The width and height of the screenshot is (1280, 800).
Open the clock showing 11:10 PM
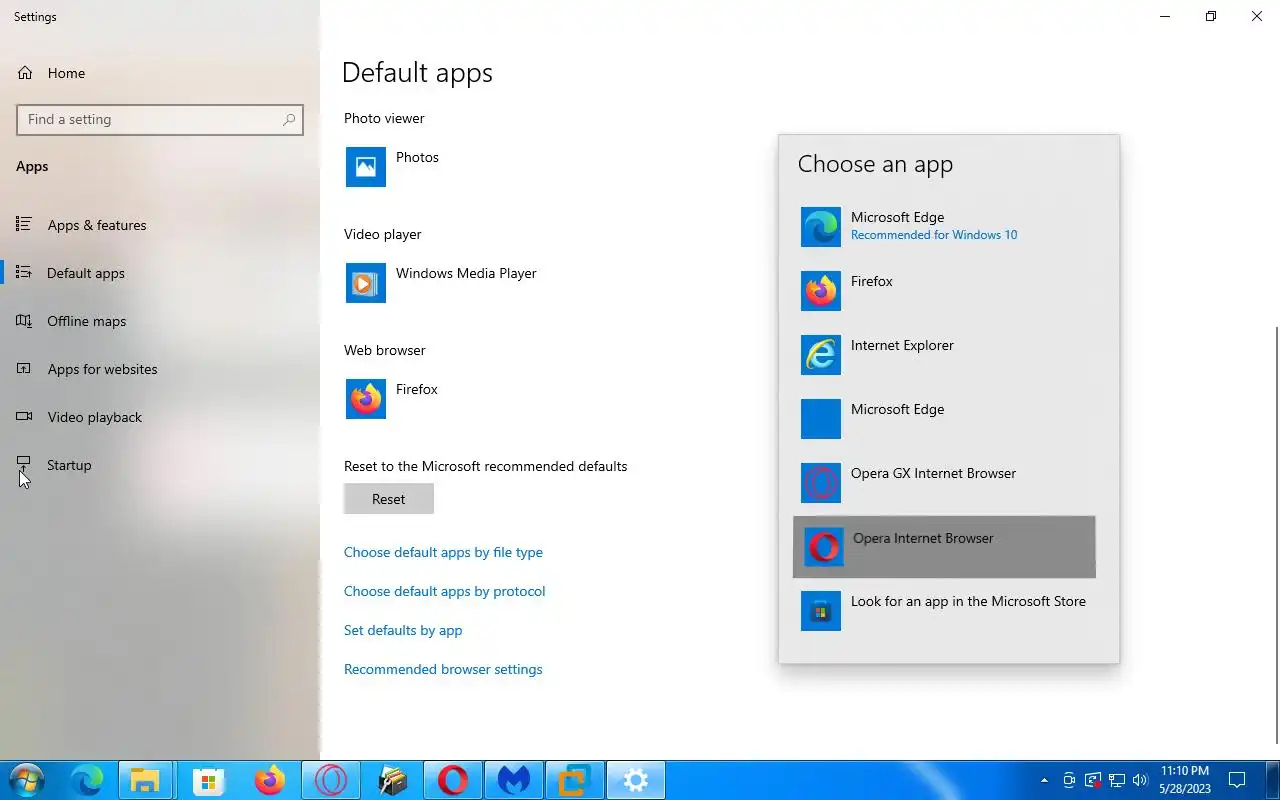coord(1185,780)
